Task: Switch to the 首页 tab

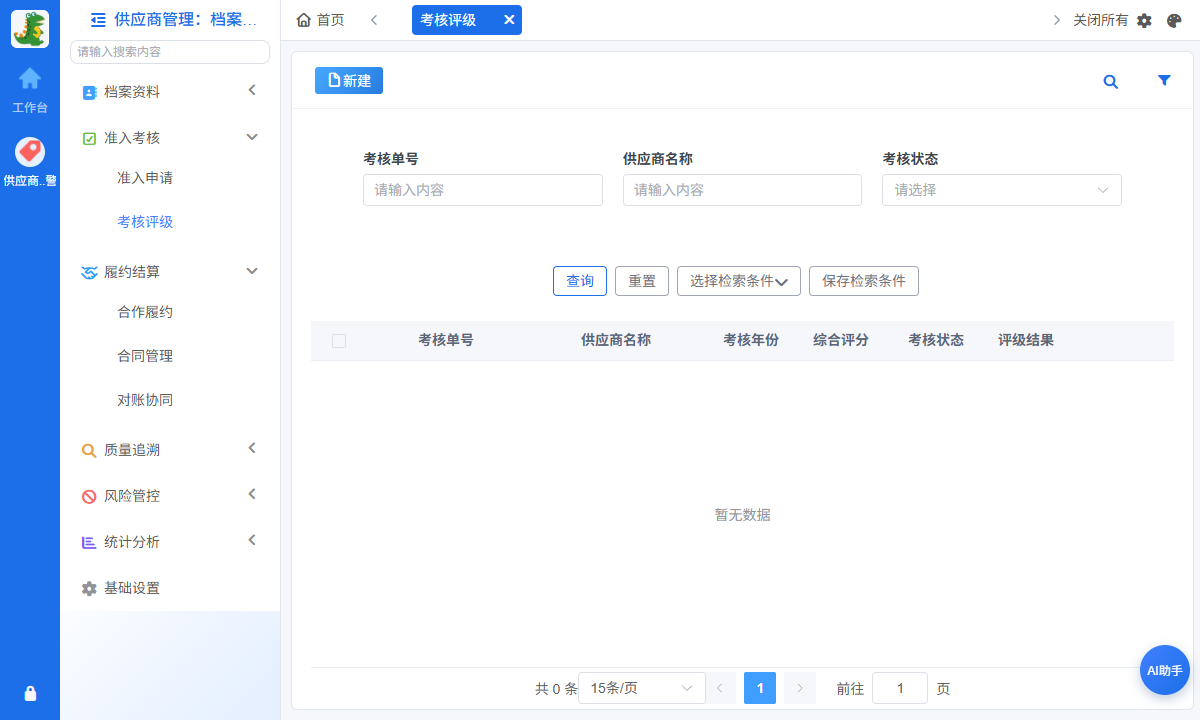Action: tap(321, 20)
